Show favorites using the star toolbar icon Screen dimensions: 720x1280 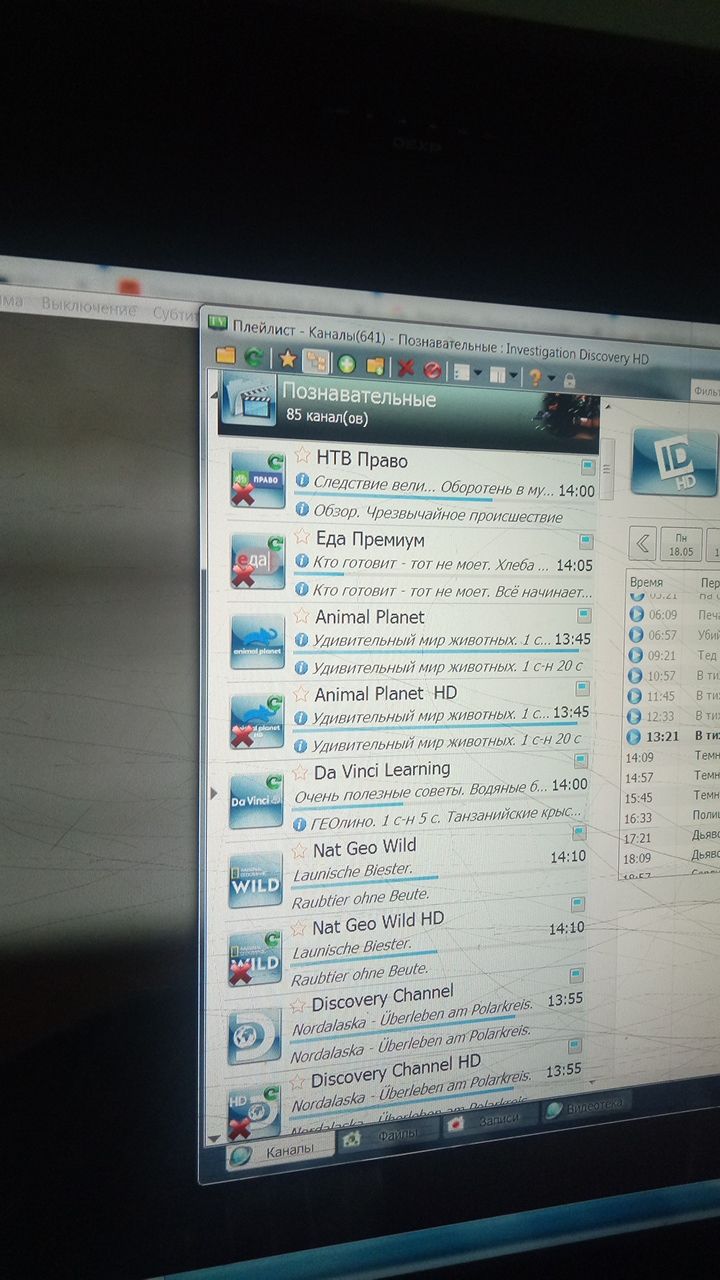coord(287,359)
